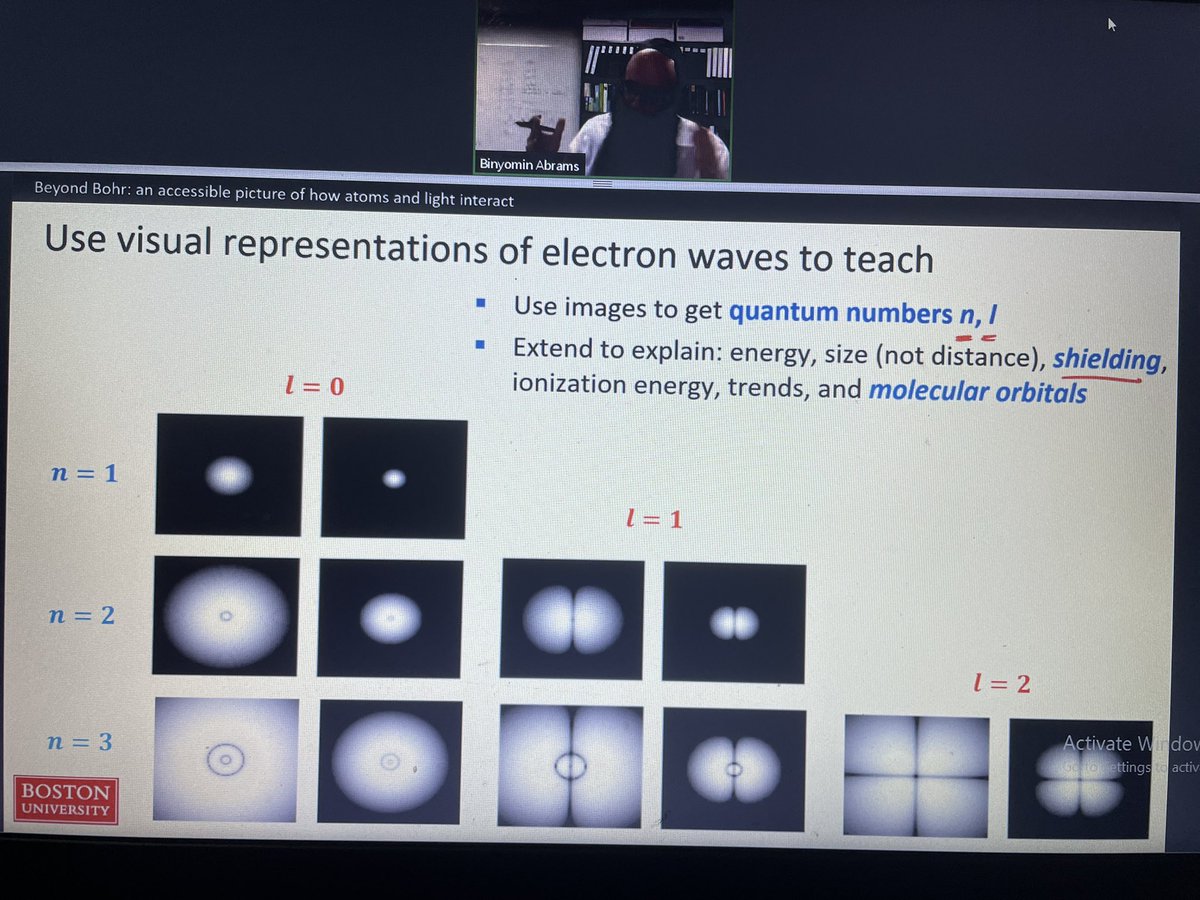1200x900 pixels.
Task: Select the four-quadrant frame-filling l = 2 orbital image
Action: (x=917, y=775)
